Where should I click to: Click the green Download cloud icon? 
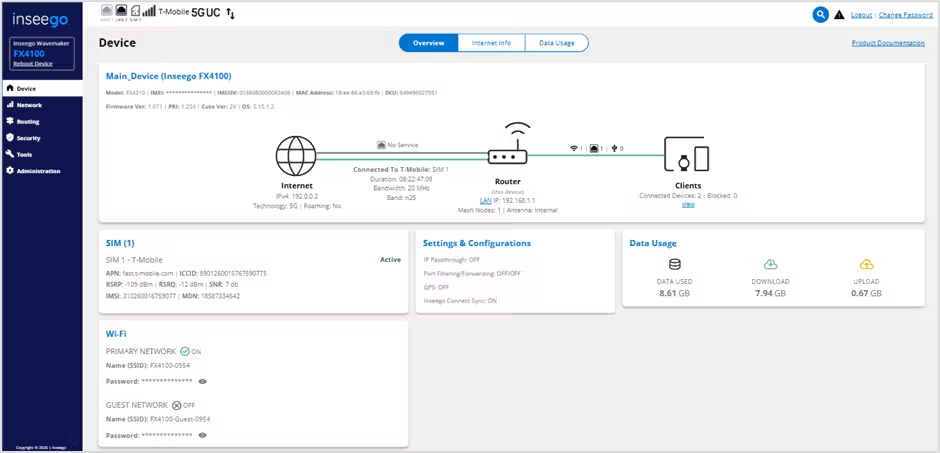(x=770, y=265)
